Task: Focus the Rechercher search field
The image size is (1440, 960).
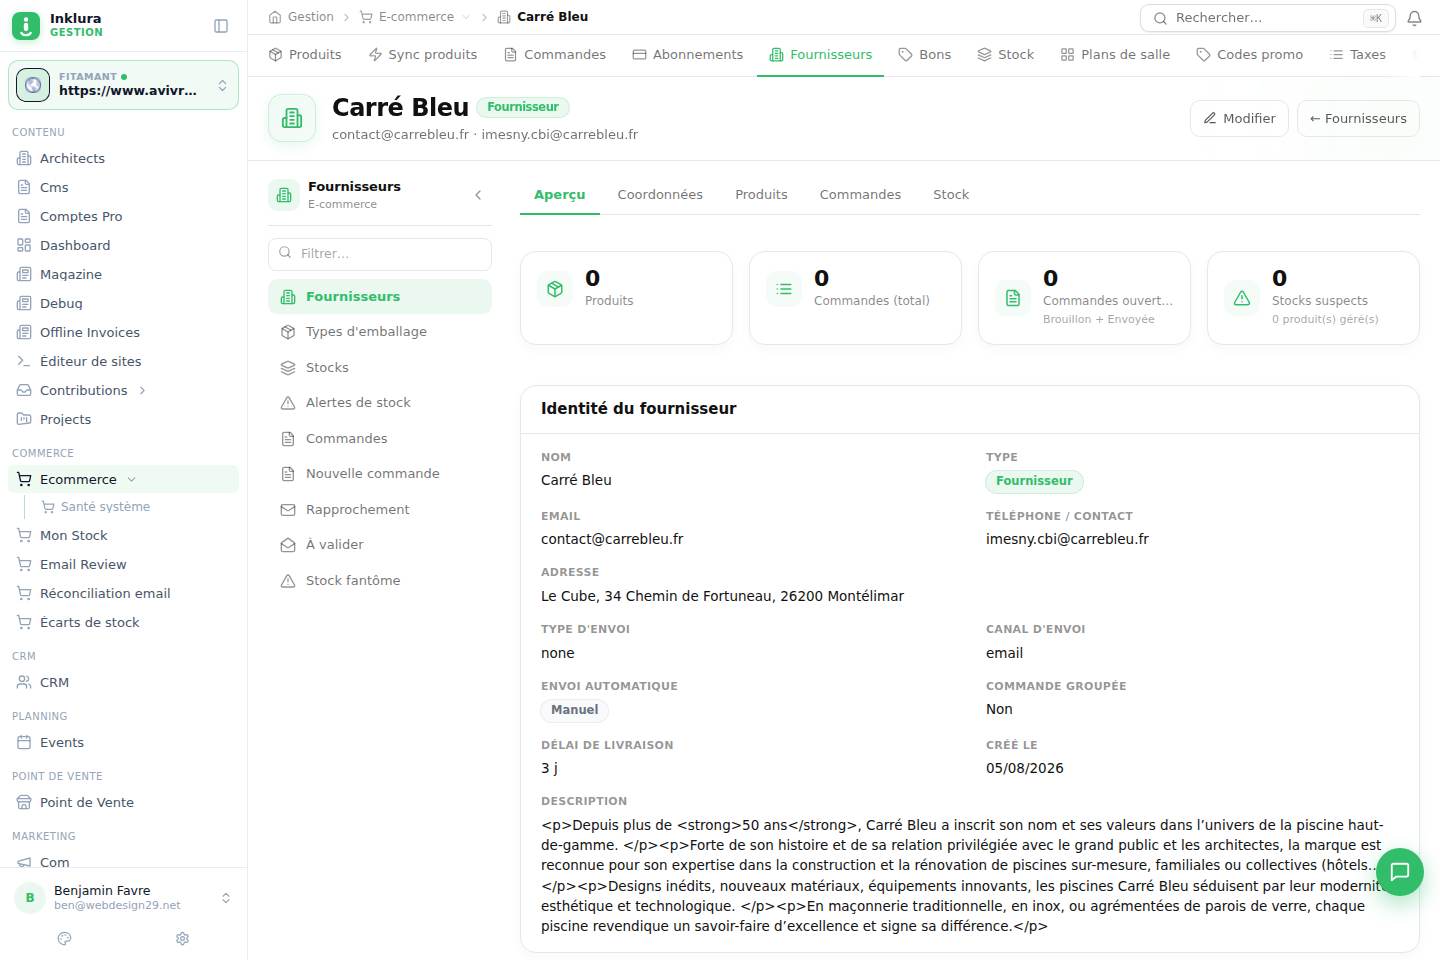Action: click(1267, 18)
